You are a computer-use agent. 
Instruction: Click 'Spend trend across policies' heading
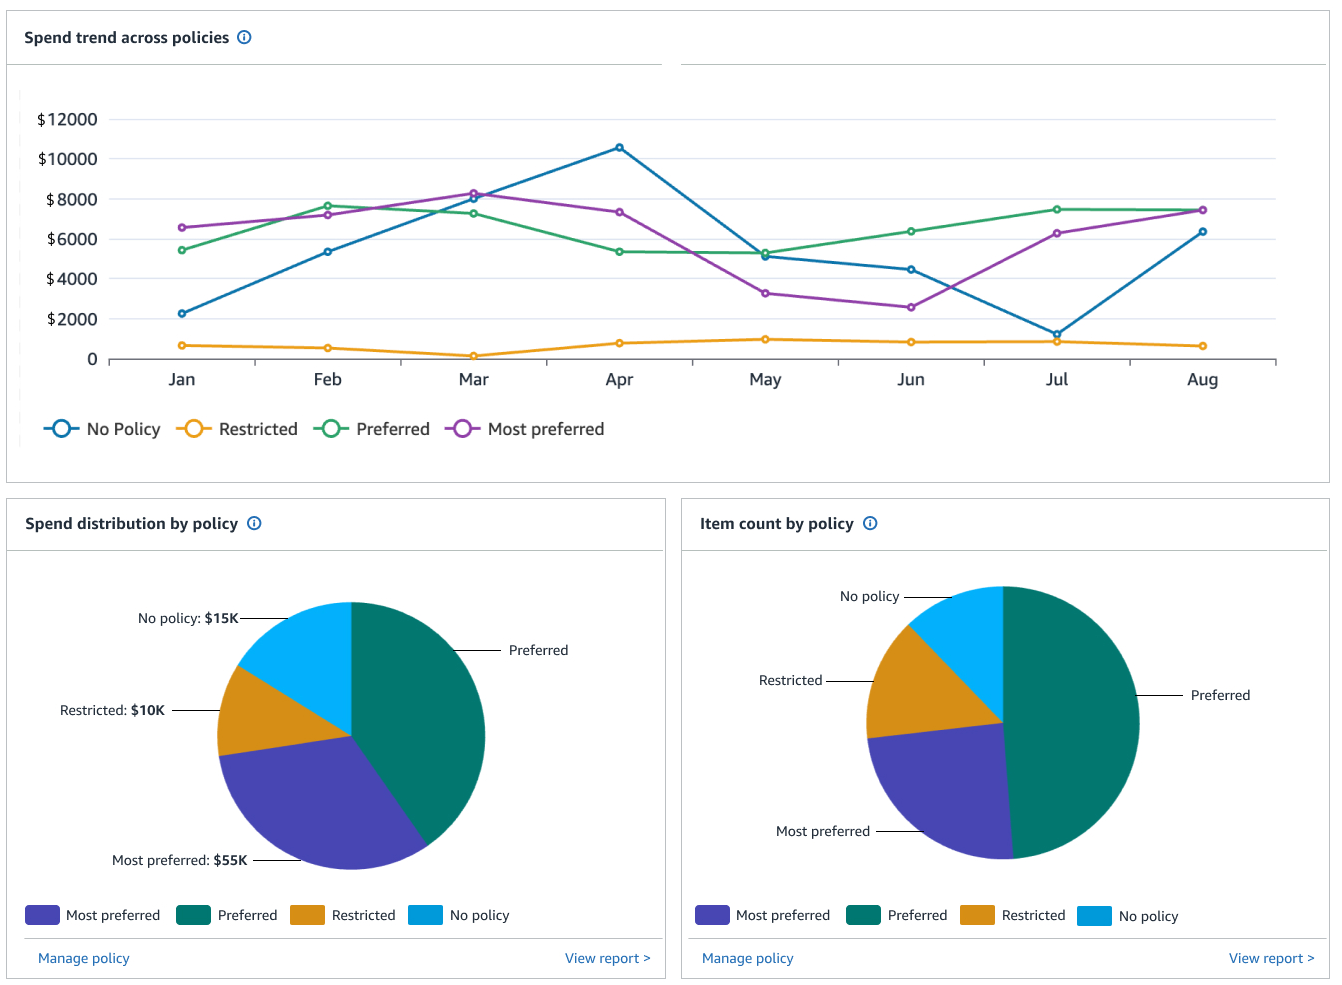(x=127, y=37)
